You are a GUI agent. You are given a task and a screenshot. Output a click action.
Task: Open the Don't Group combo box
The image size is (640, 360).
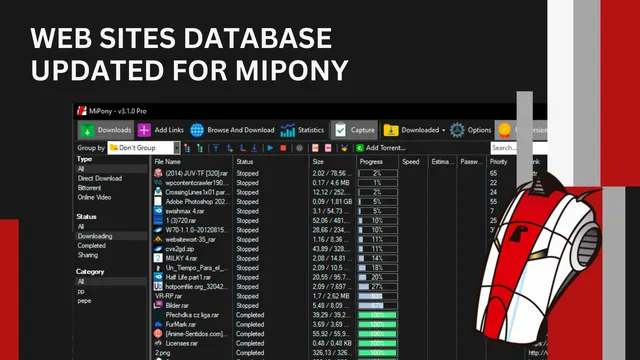pyautogui.click(x=144, y=148)
